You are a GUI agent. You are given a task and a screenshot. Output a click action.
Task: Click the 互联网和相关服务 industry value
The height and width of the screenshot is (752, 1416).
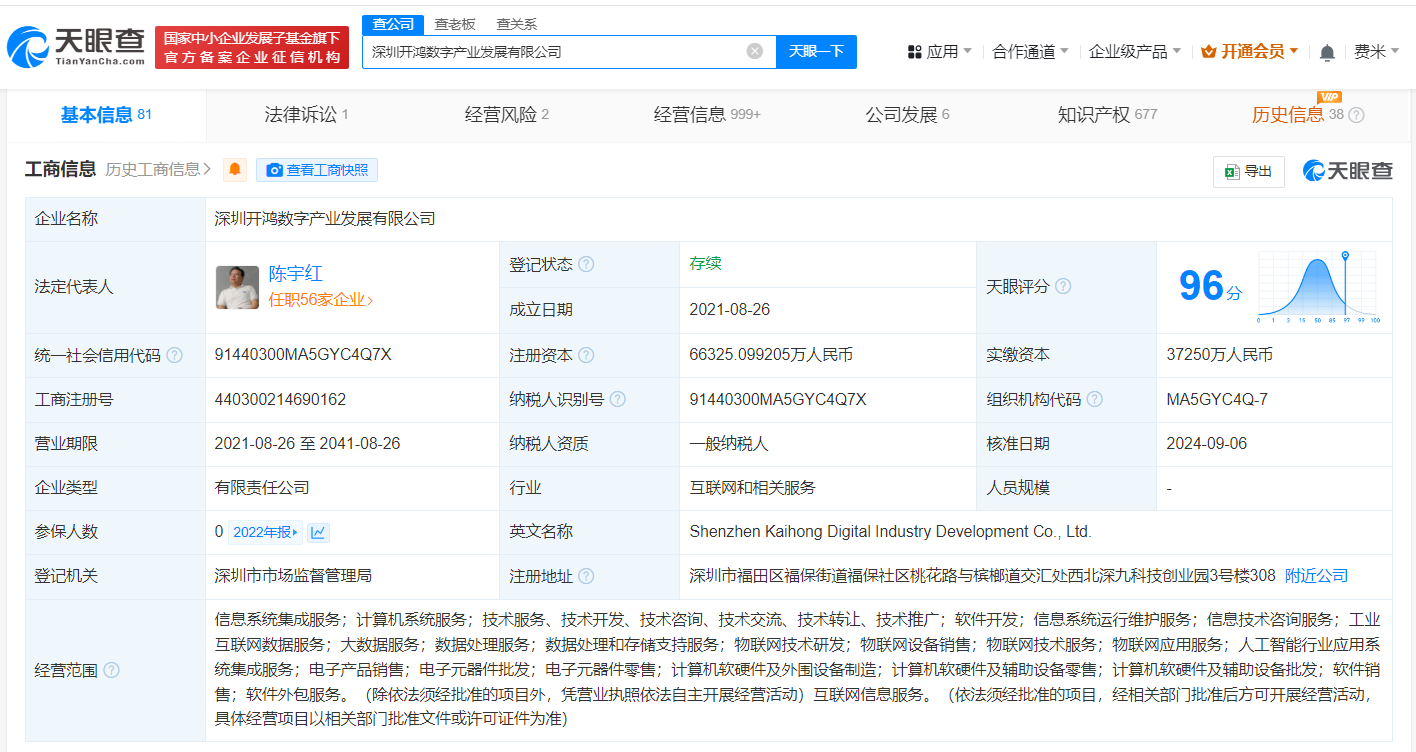pyautogui.click(x=753, y=488)
